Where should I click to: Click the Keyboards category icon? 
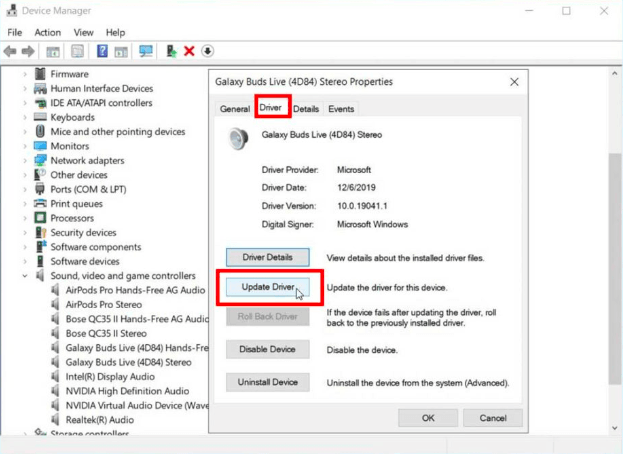coord(40,117)
